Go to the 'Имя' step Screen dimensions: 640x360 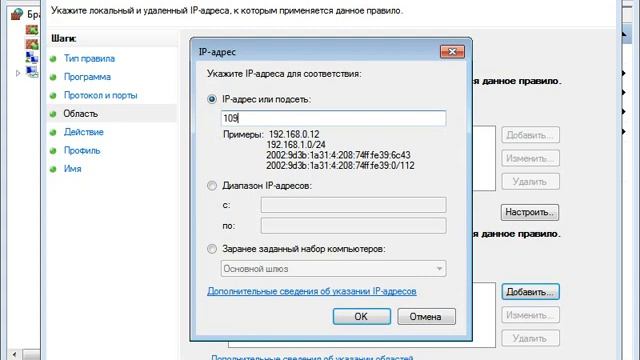coord(72,169)
